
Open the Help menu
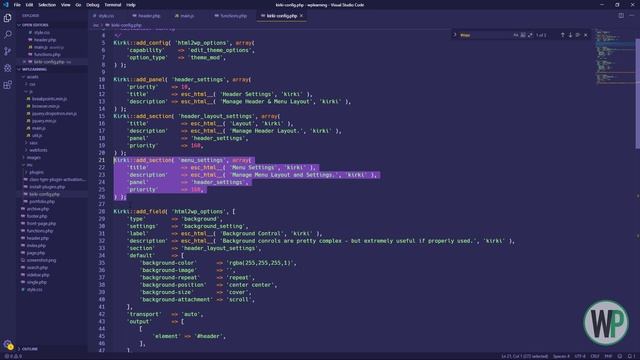(131, 5)
